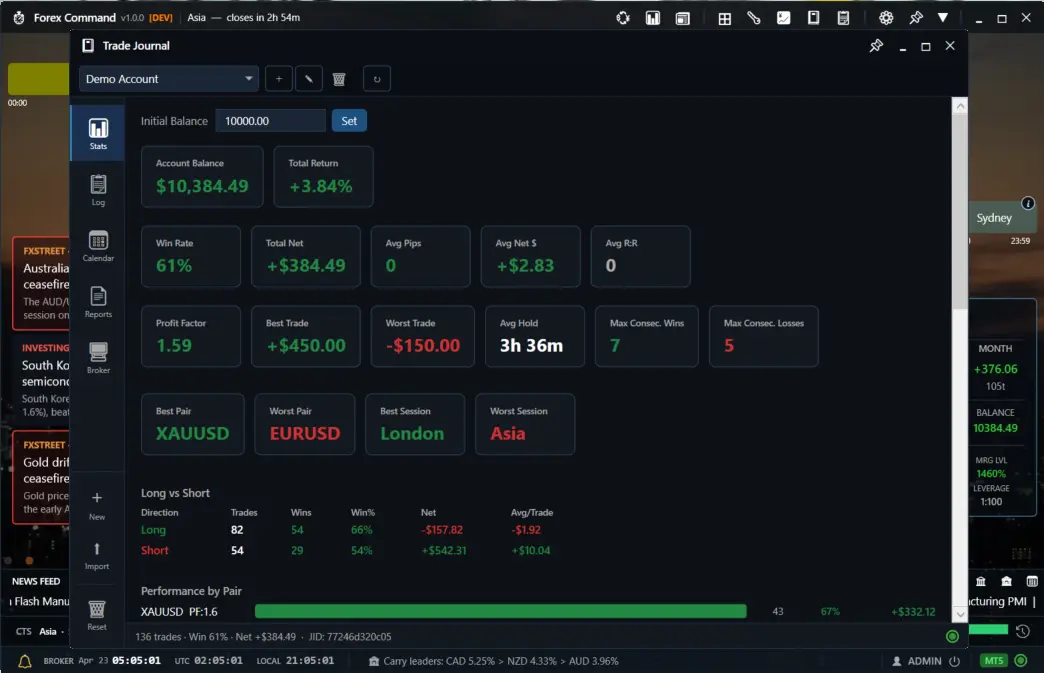This screenshot has width=1044, height=673.
Task: Click the journal vertical scrollbar thumb
Action: pyautogui.click(x=960, y=211)
